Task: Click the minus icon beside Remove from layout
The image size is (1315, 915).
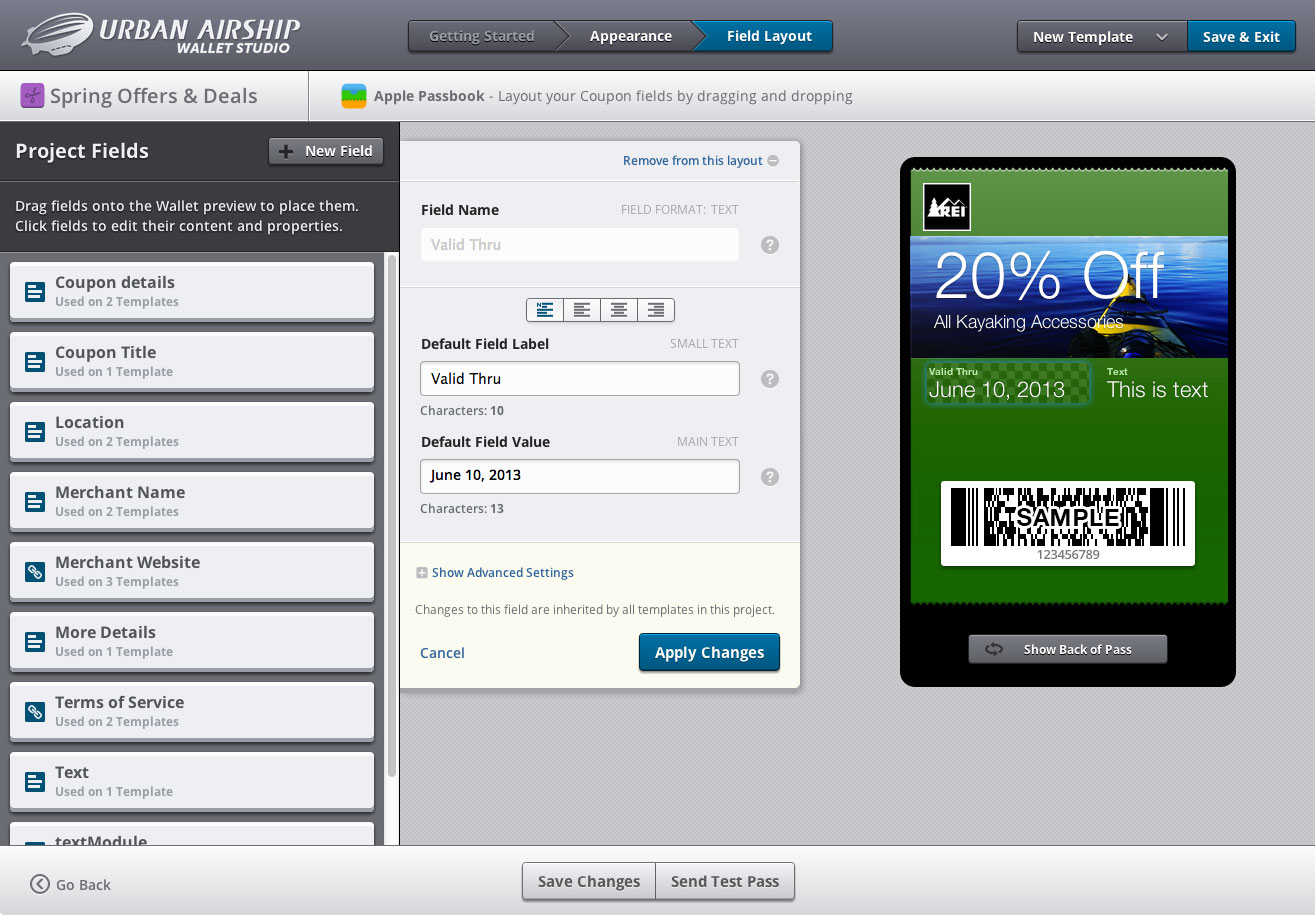Action: pyautogui.click(x=773, y=161)
